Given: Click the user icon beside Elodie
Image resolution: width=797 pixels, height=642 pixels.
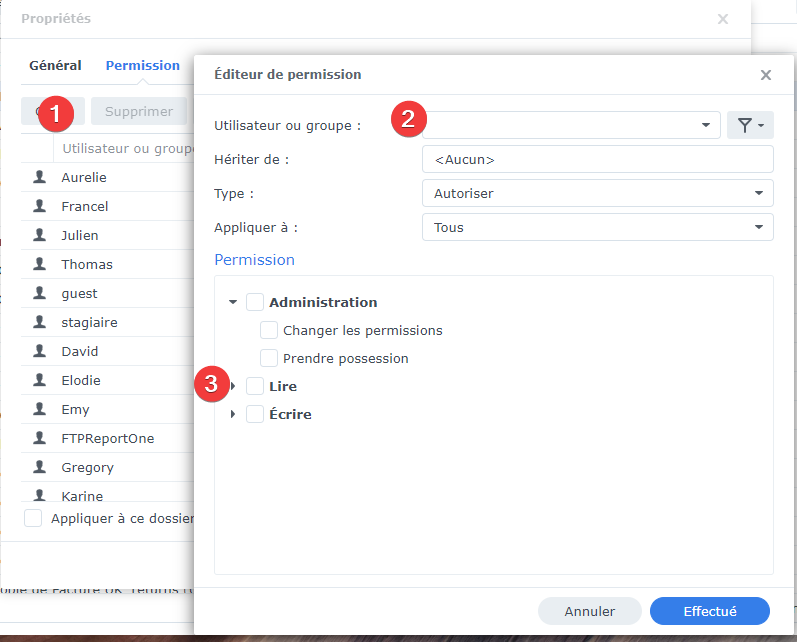Looking at the screenshot, I should 40,380.
